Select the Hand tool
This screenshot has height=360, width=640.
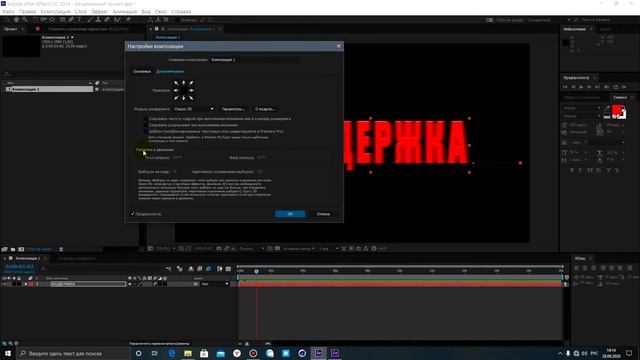coord(16,20)
